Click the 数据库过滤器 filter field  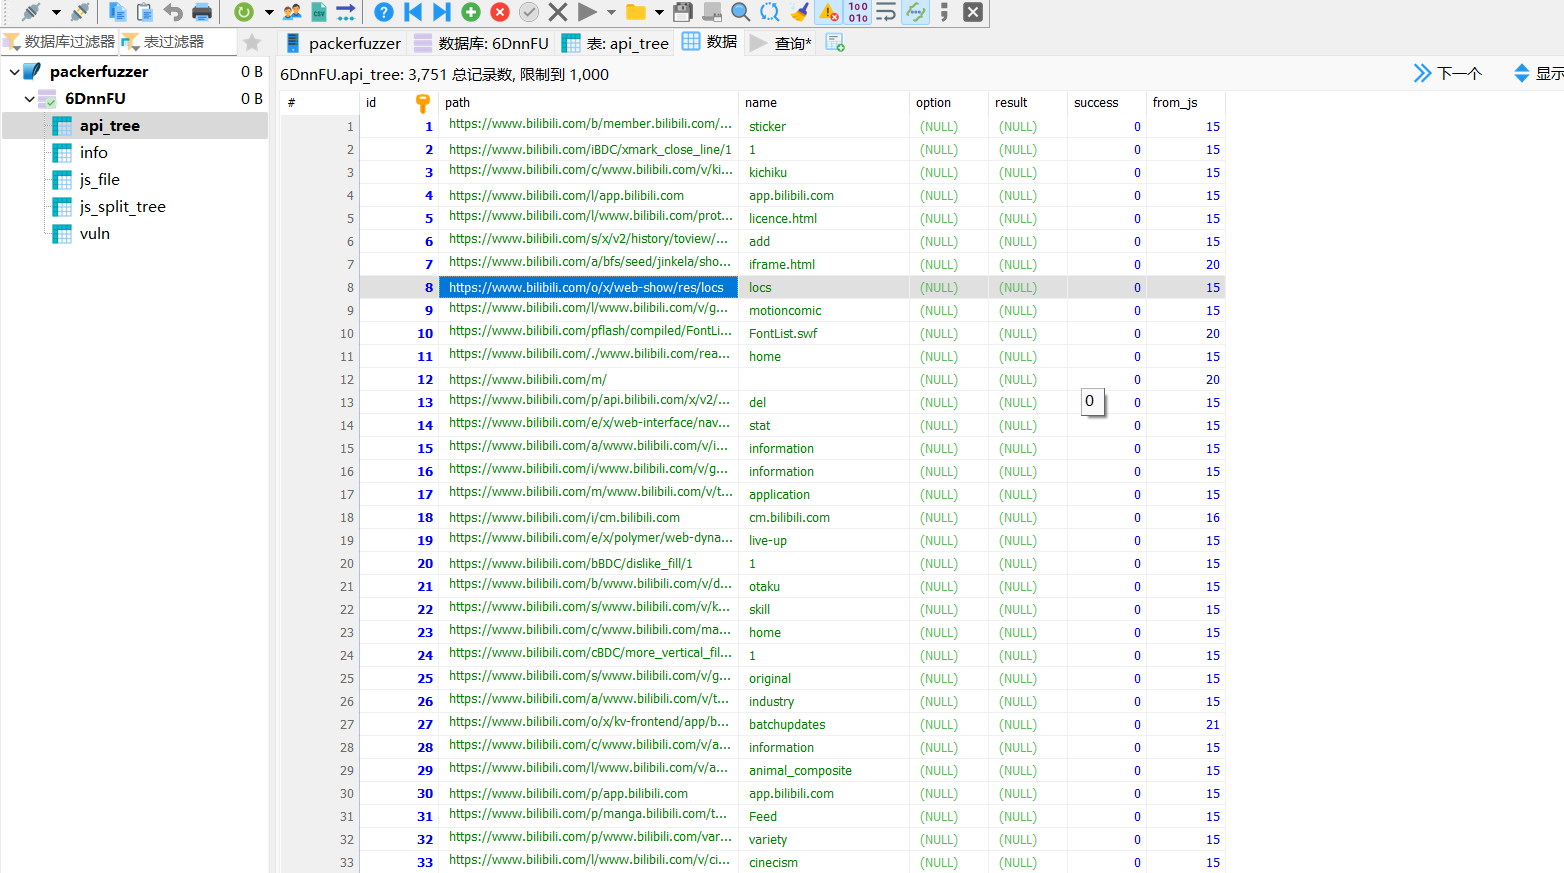[x=60, y=42]
